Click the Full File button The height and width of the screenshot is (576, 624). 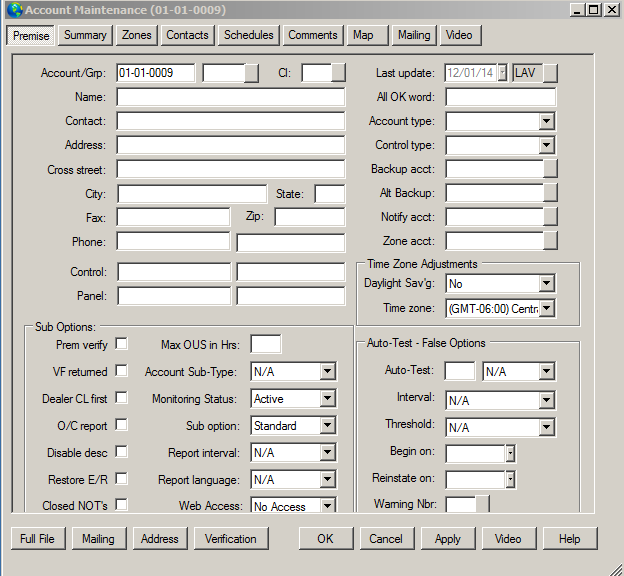pos(38,539)
